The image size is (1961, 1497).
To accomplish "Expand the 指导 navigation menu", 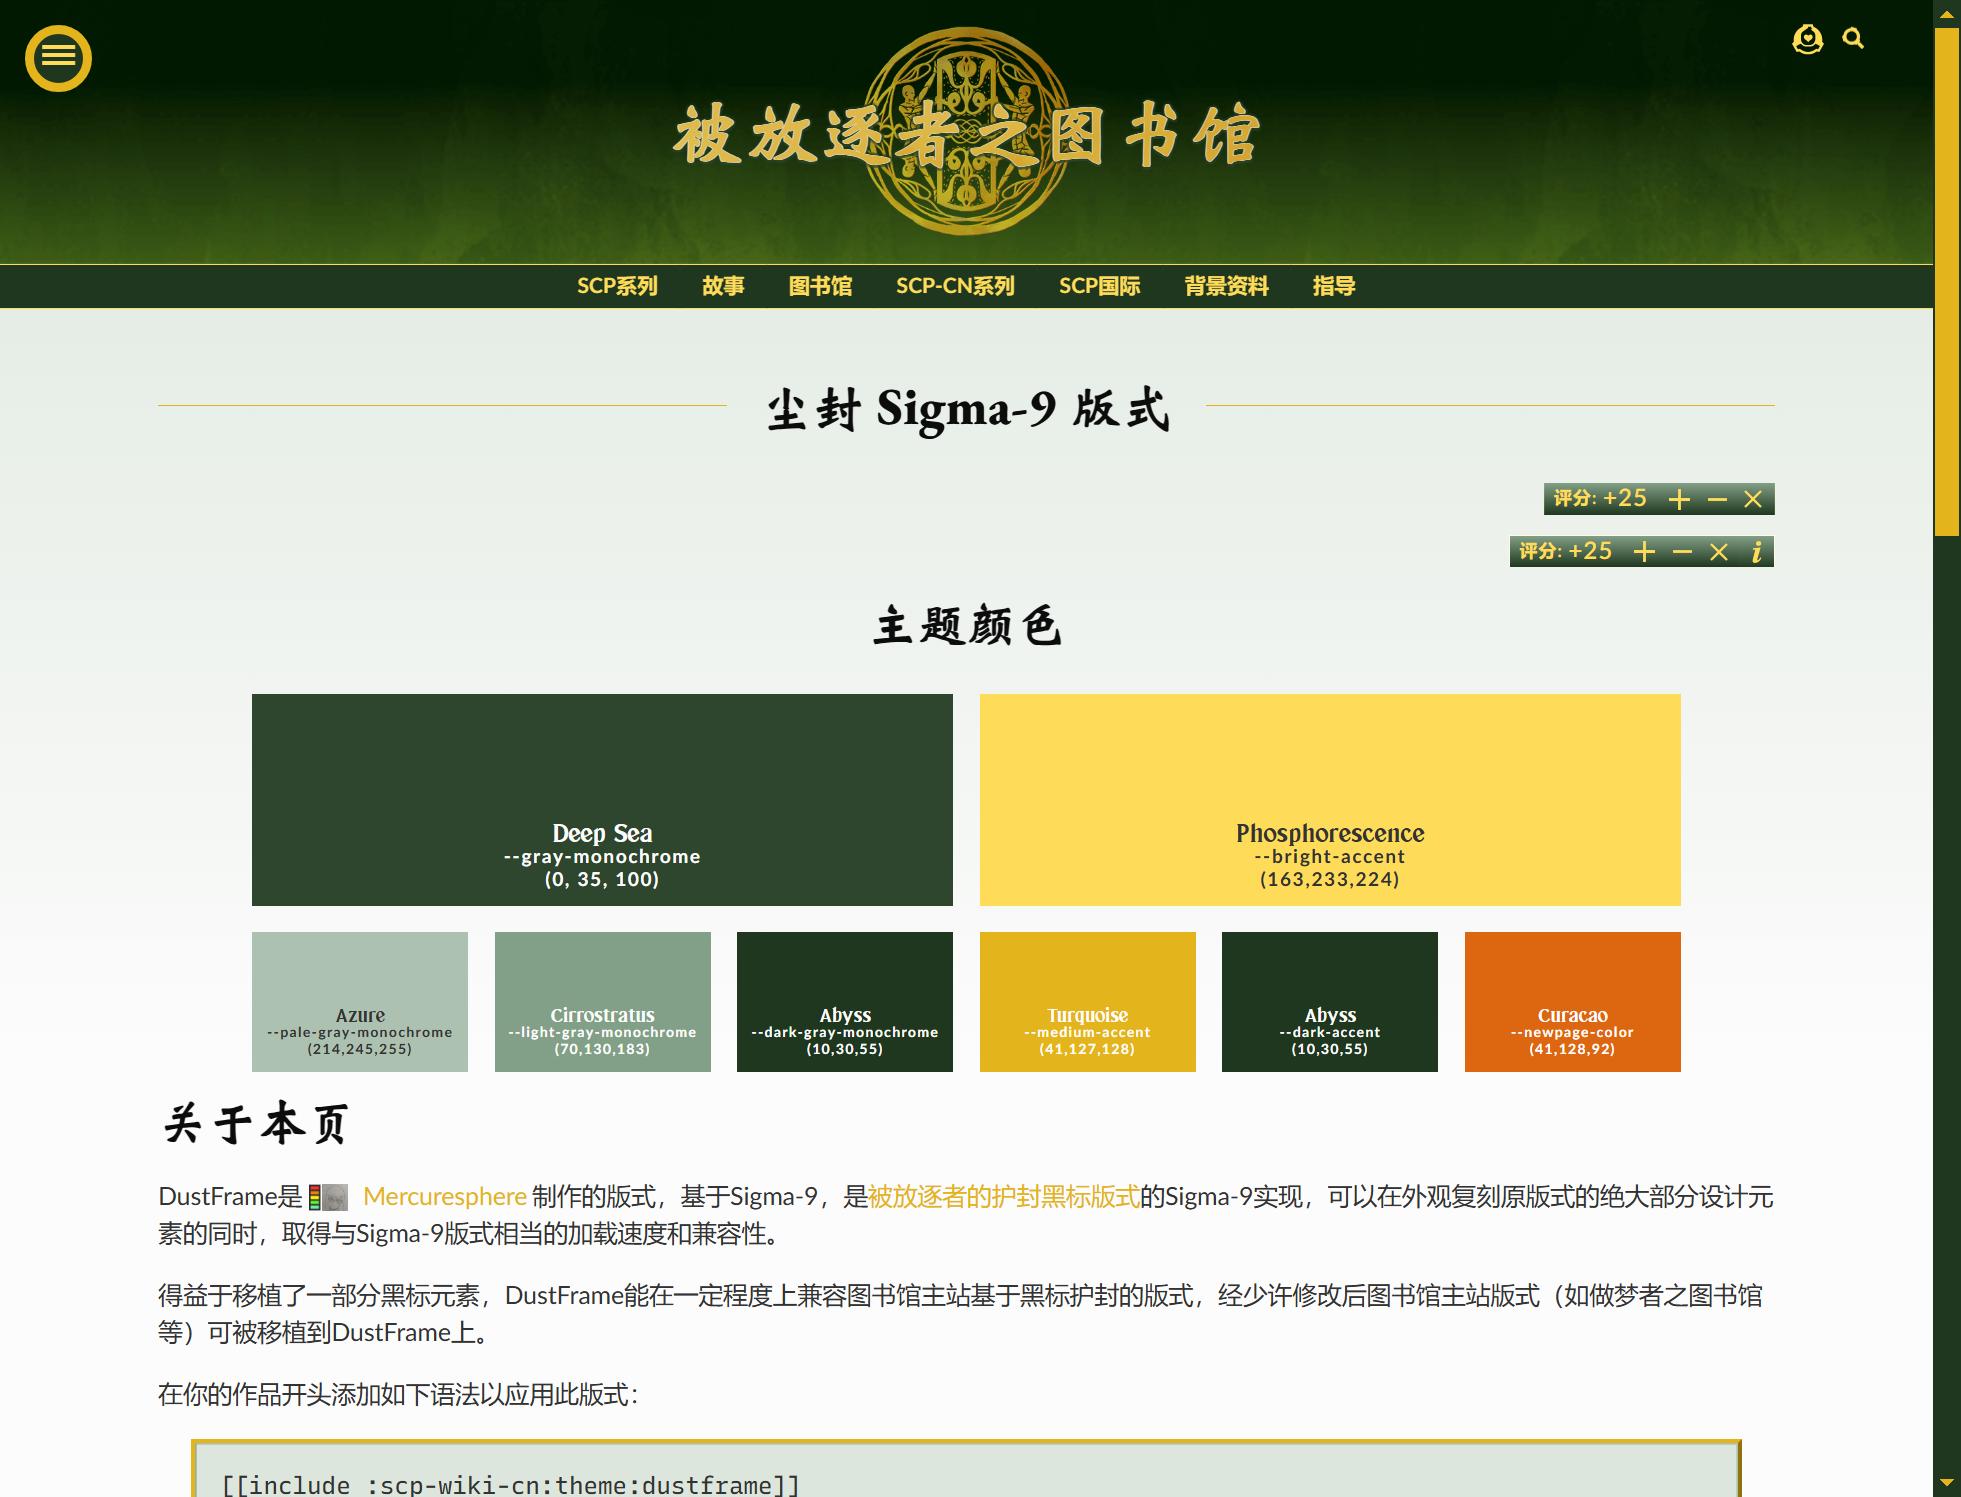I will [x=1333, y=286].
